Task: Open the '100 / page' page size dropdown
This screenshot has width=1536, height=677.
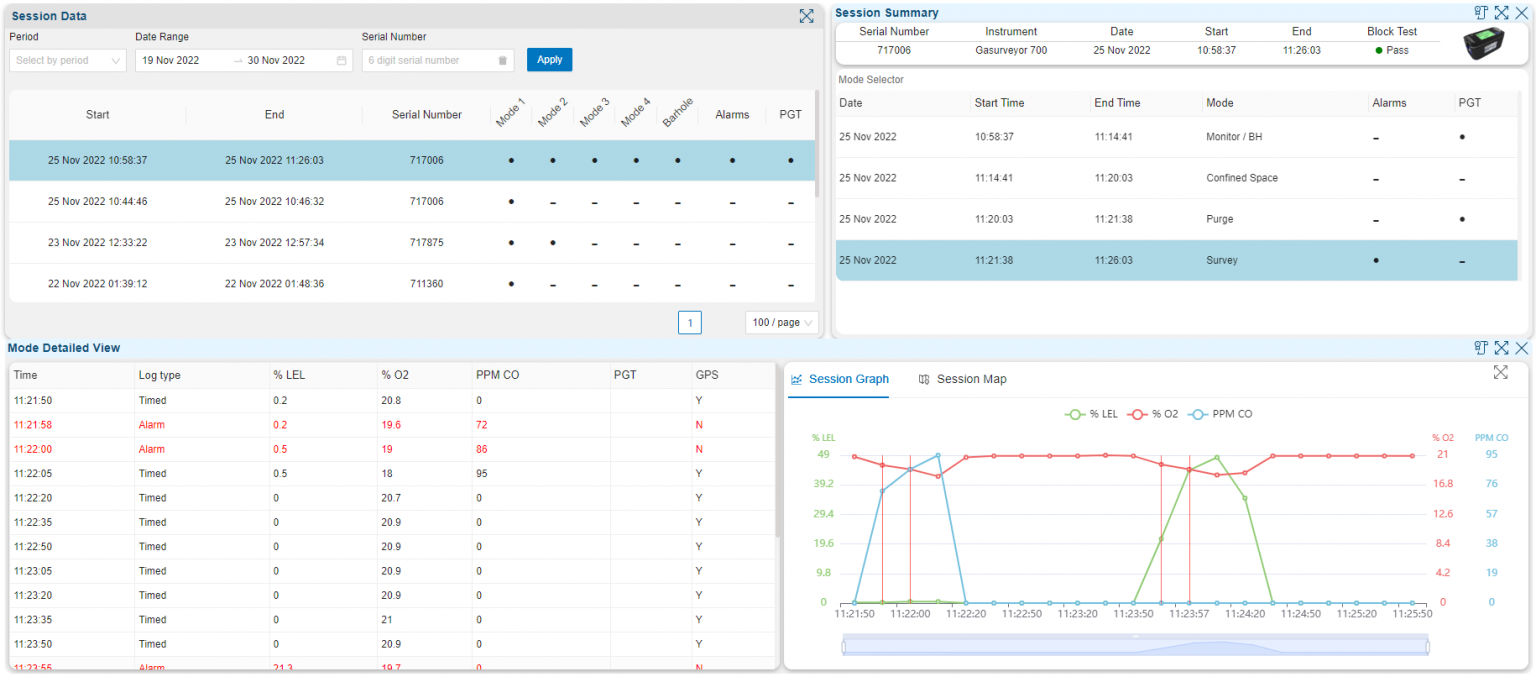Action: coord(781,322)
